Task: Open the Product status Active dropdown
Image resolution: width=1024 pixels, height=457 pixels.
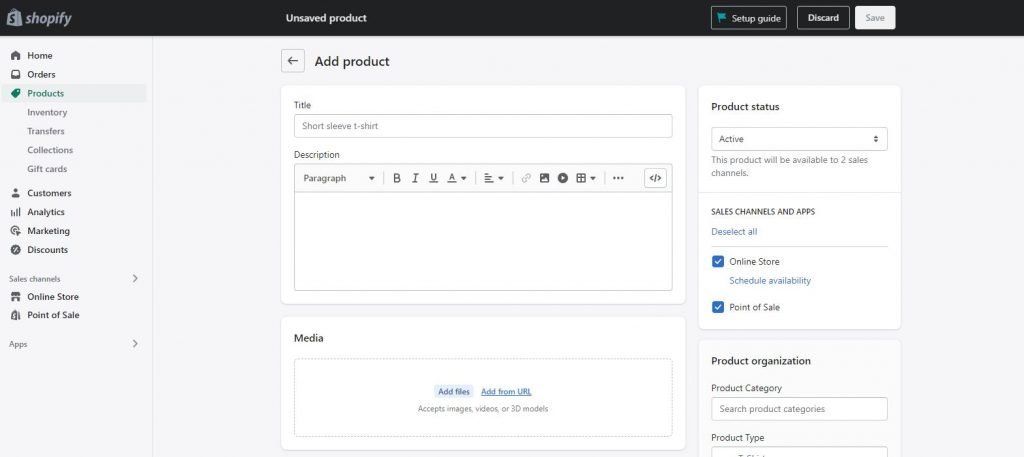Action: (799, 139)
